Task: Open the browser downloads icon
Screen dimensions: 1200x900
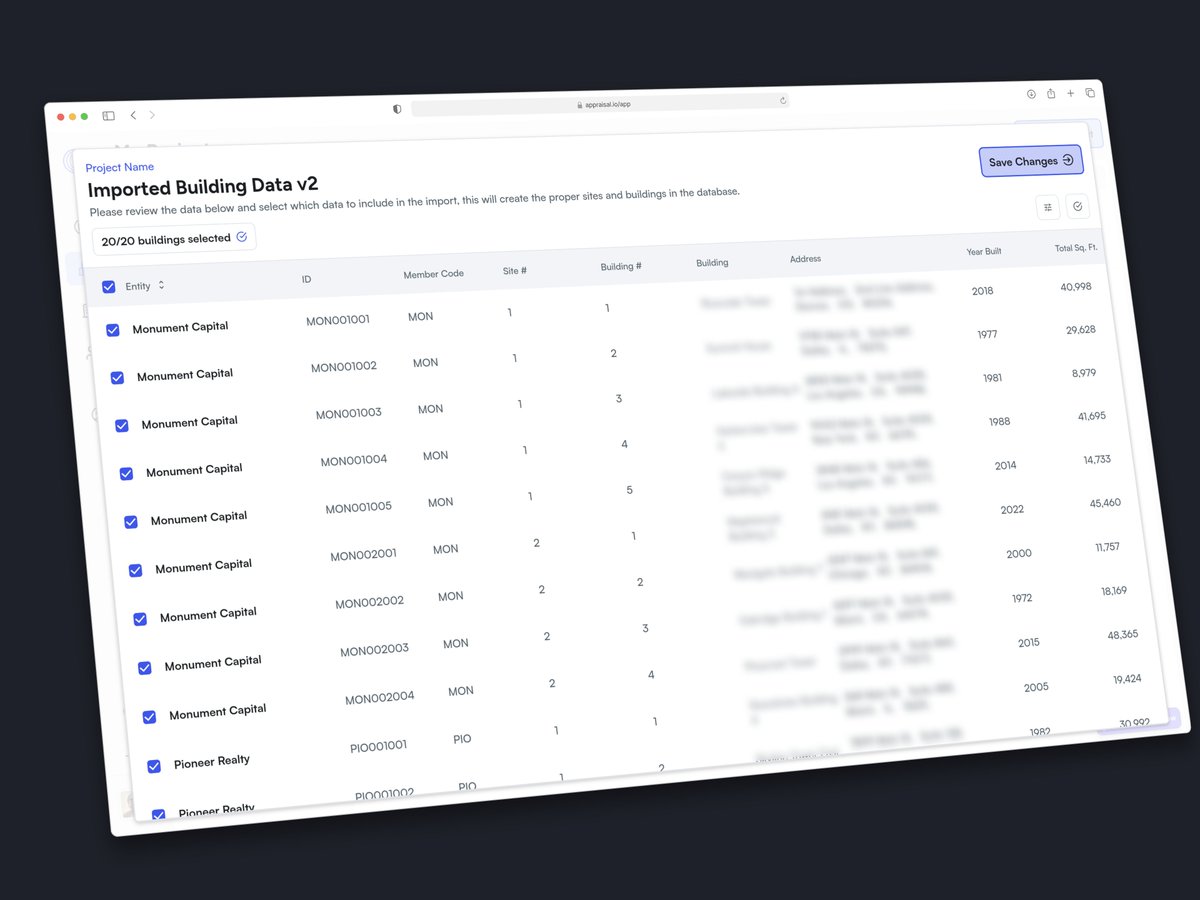Action: (x=1031, y=94)
